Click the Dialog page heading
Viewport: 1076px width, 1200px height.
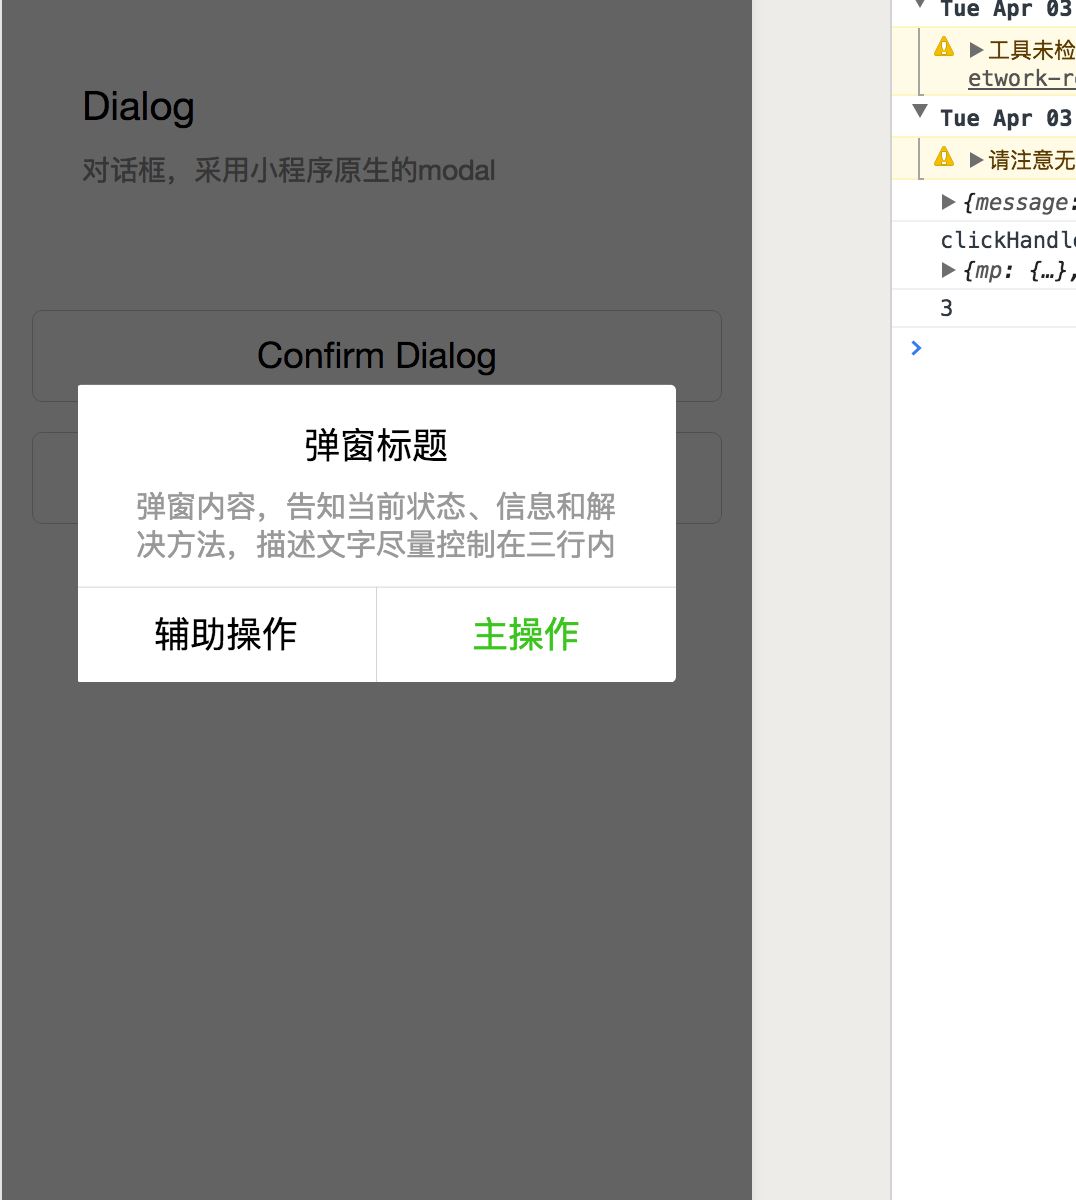[x=138, y=107]
